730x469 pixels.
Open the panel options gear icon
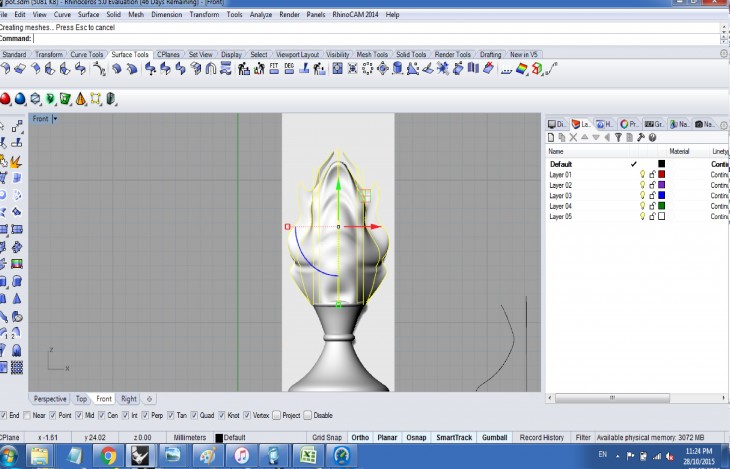(723, 124)
